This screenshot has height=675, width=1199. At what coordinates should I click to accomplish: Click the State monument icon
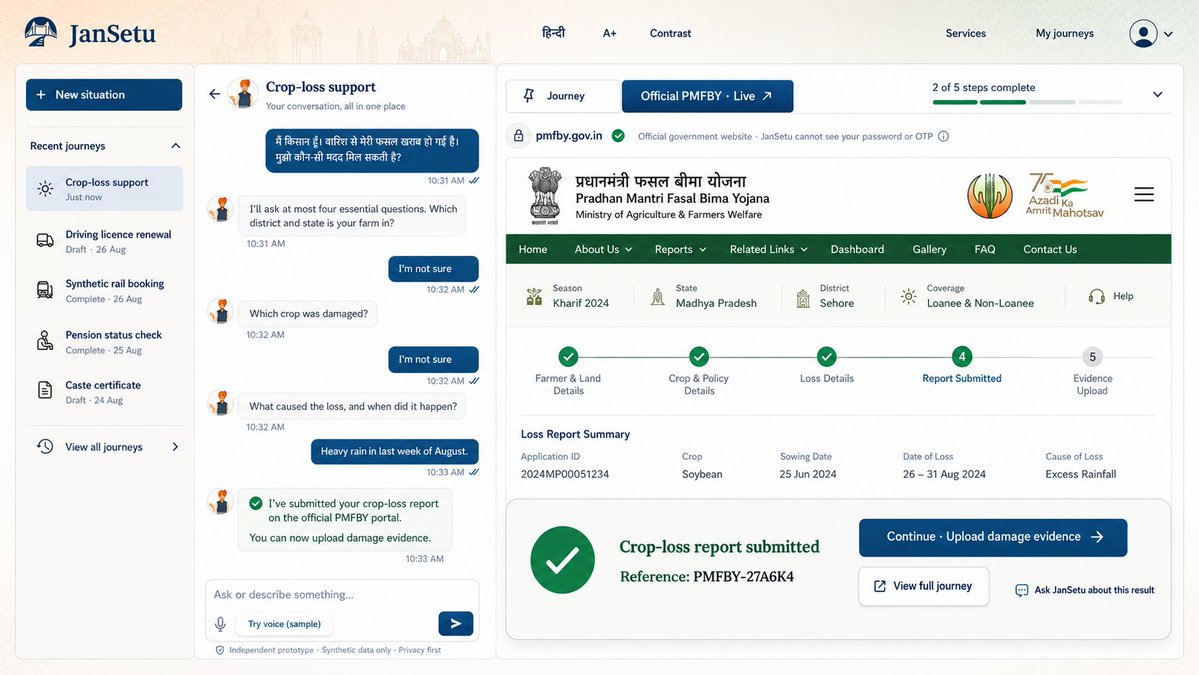point(658,297)
